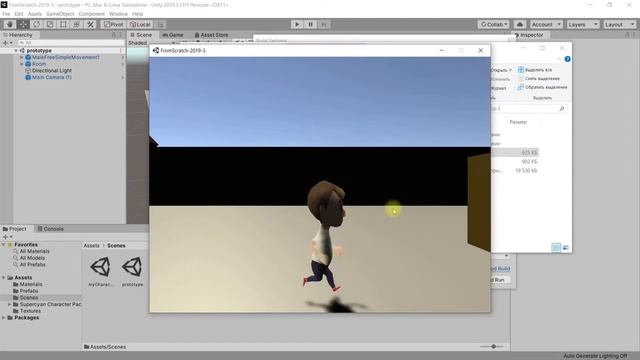Image resolution: width=640 pixels, height=360 pixels.
Task: Click Select All in Explorer ribbon
Action: (534, 70)
